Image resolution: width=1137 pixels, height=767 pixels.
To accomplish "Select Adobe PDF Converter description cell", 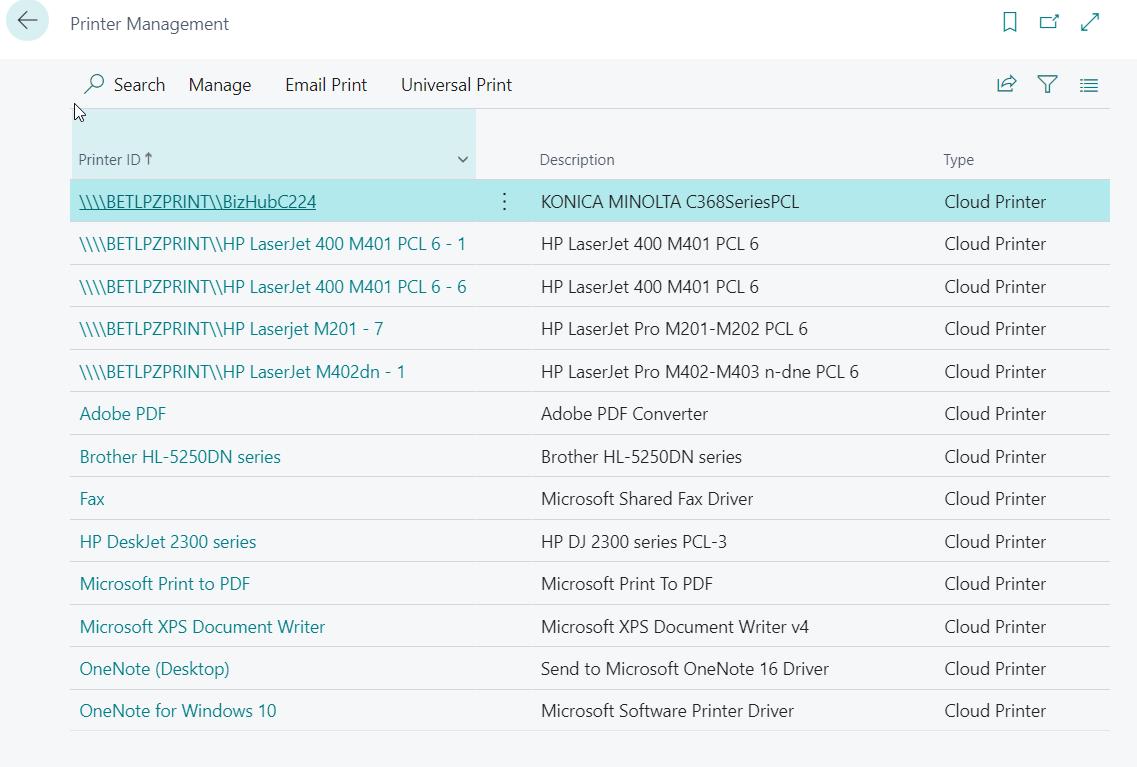I will click(624, 413).
